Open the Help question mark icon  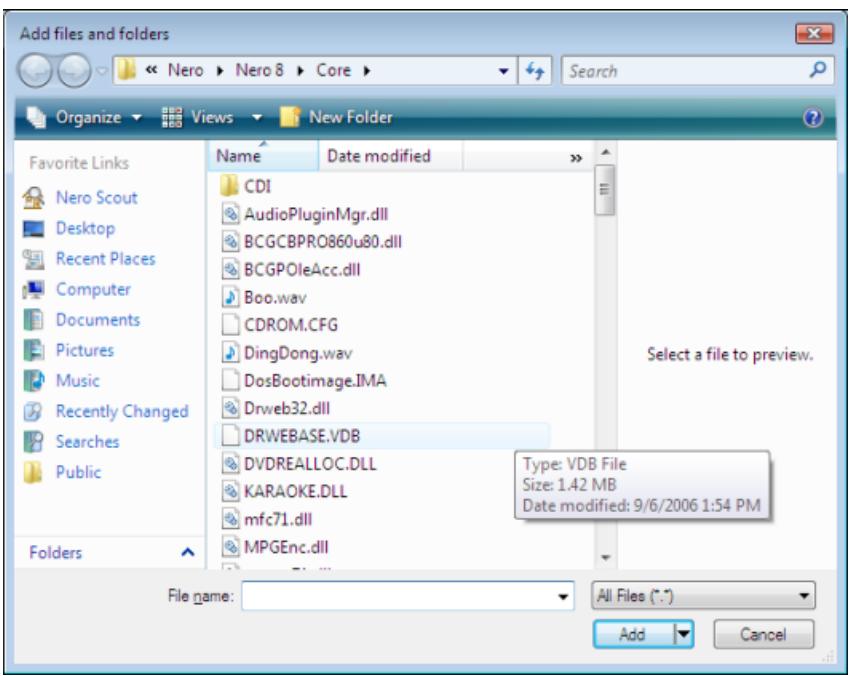pyautogui.click(x=813, y=117)
